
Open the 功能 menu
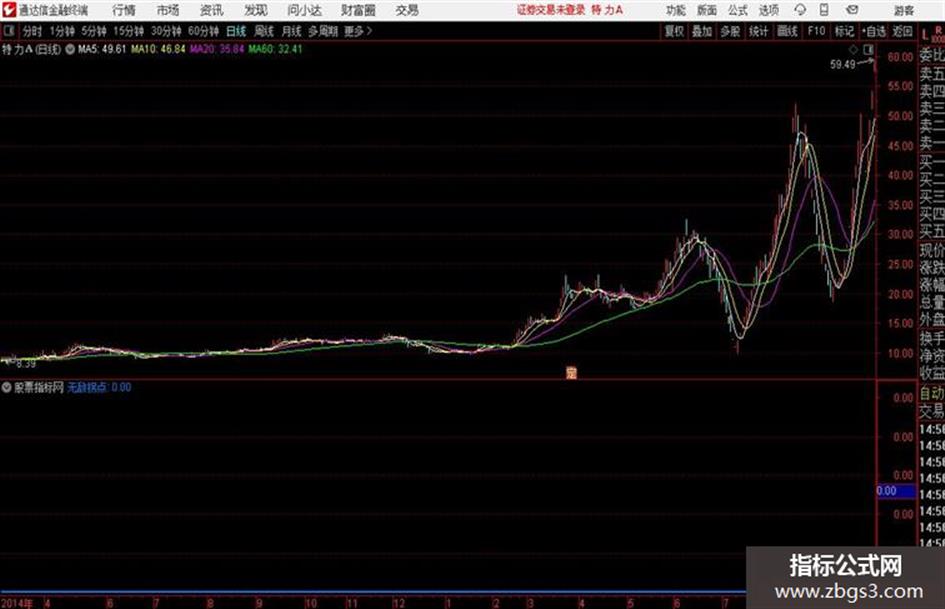pyautogui.click(x=676, y=10)
